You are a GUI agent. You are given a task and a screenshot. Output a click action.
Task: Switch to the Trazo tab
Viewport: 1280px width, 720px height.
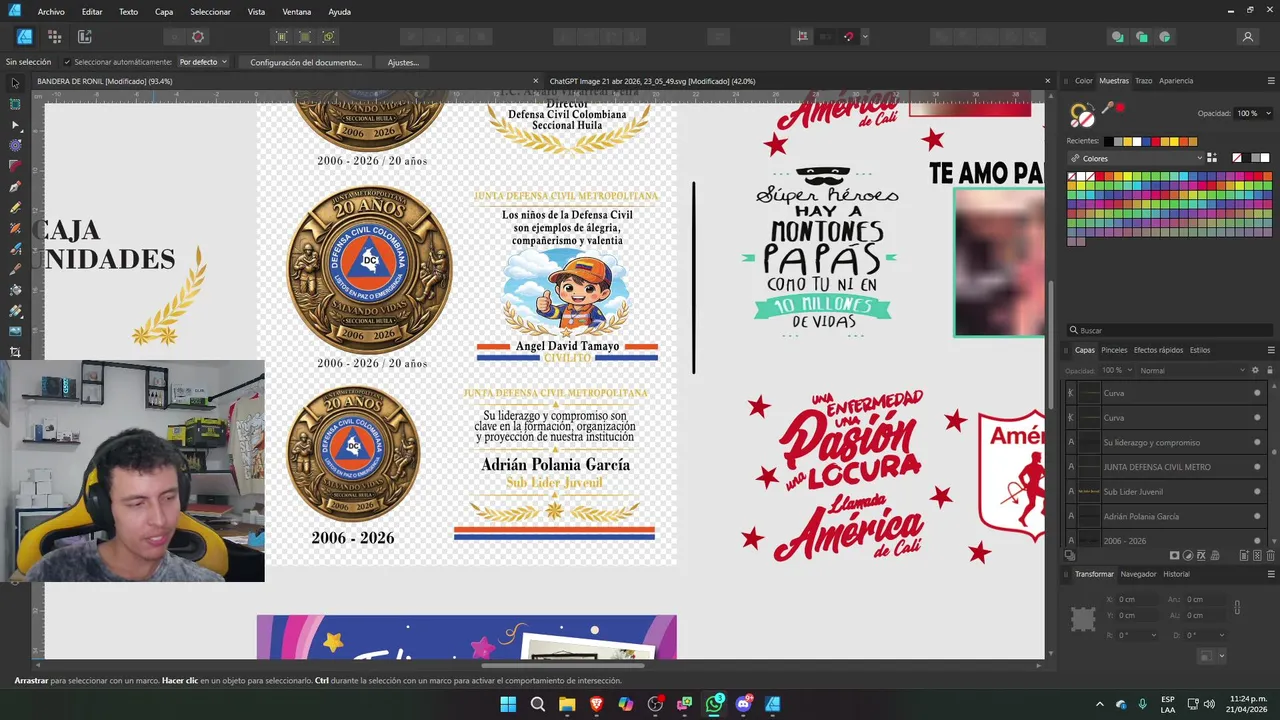coord(1143,81)
